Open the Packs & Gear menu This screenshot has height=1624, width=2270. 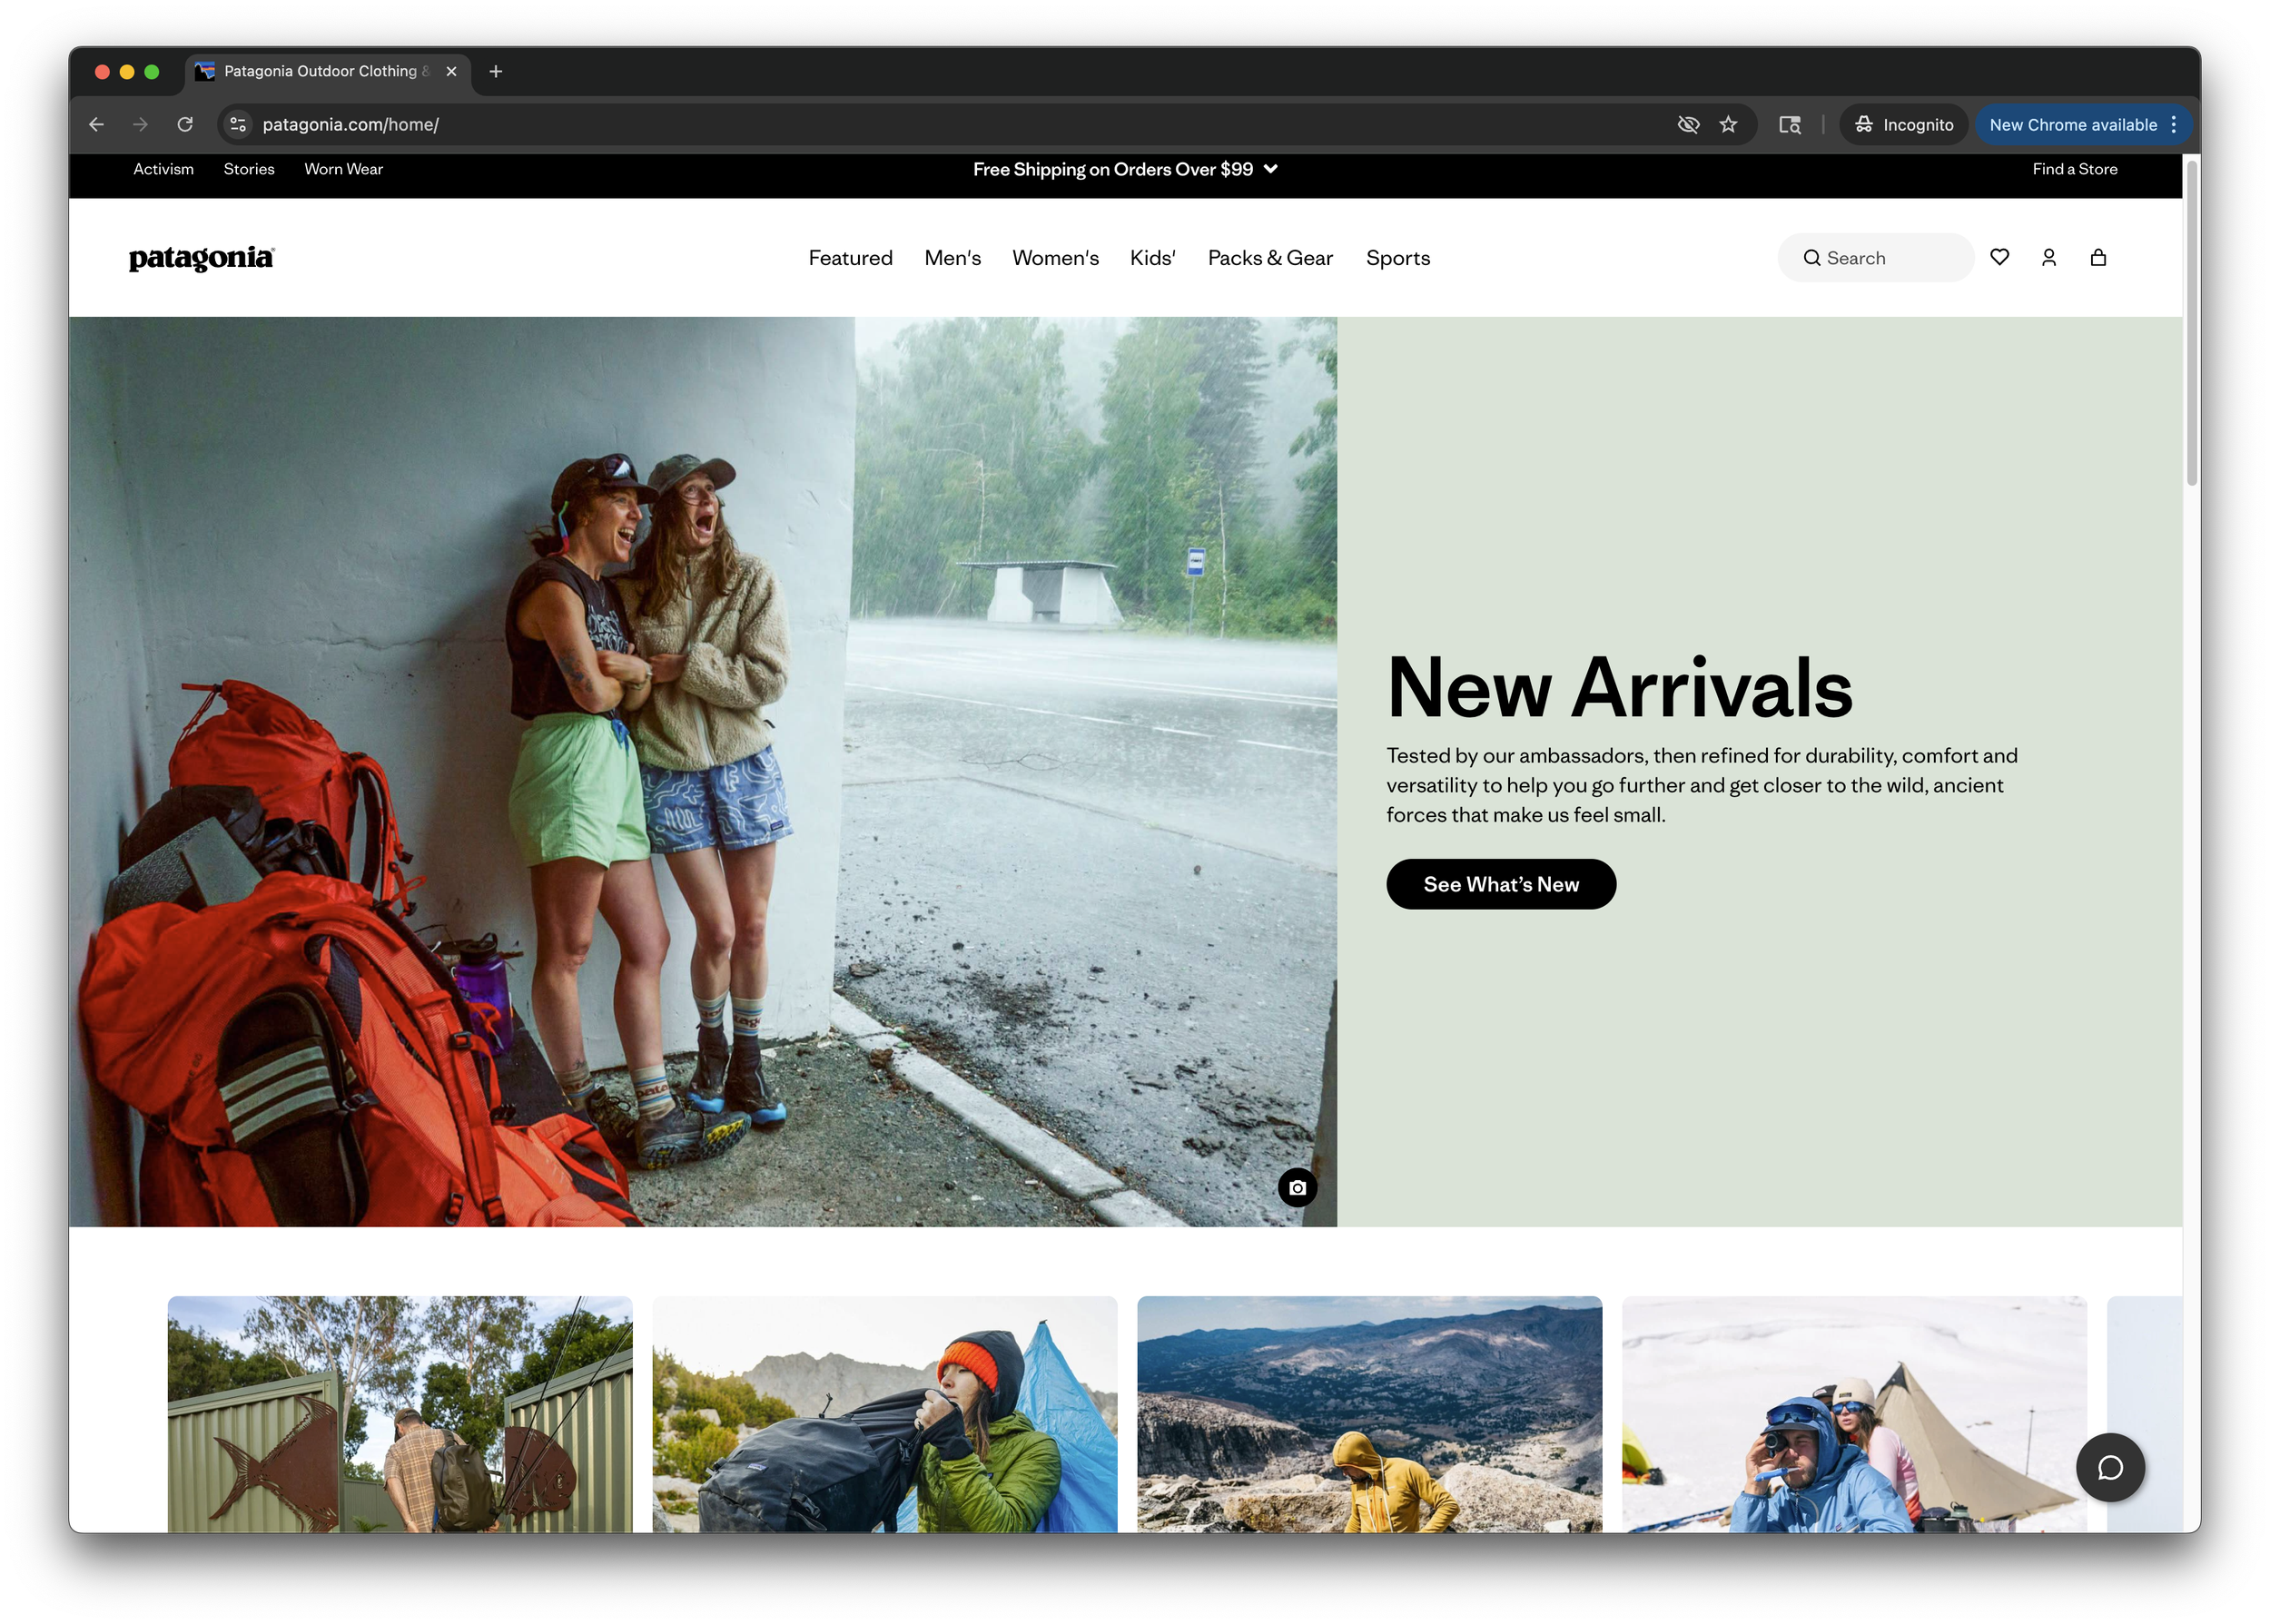1270,258
